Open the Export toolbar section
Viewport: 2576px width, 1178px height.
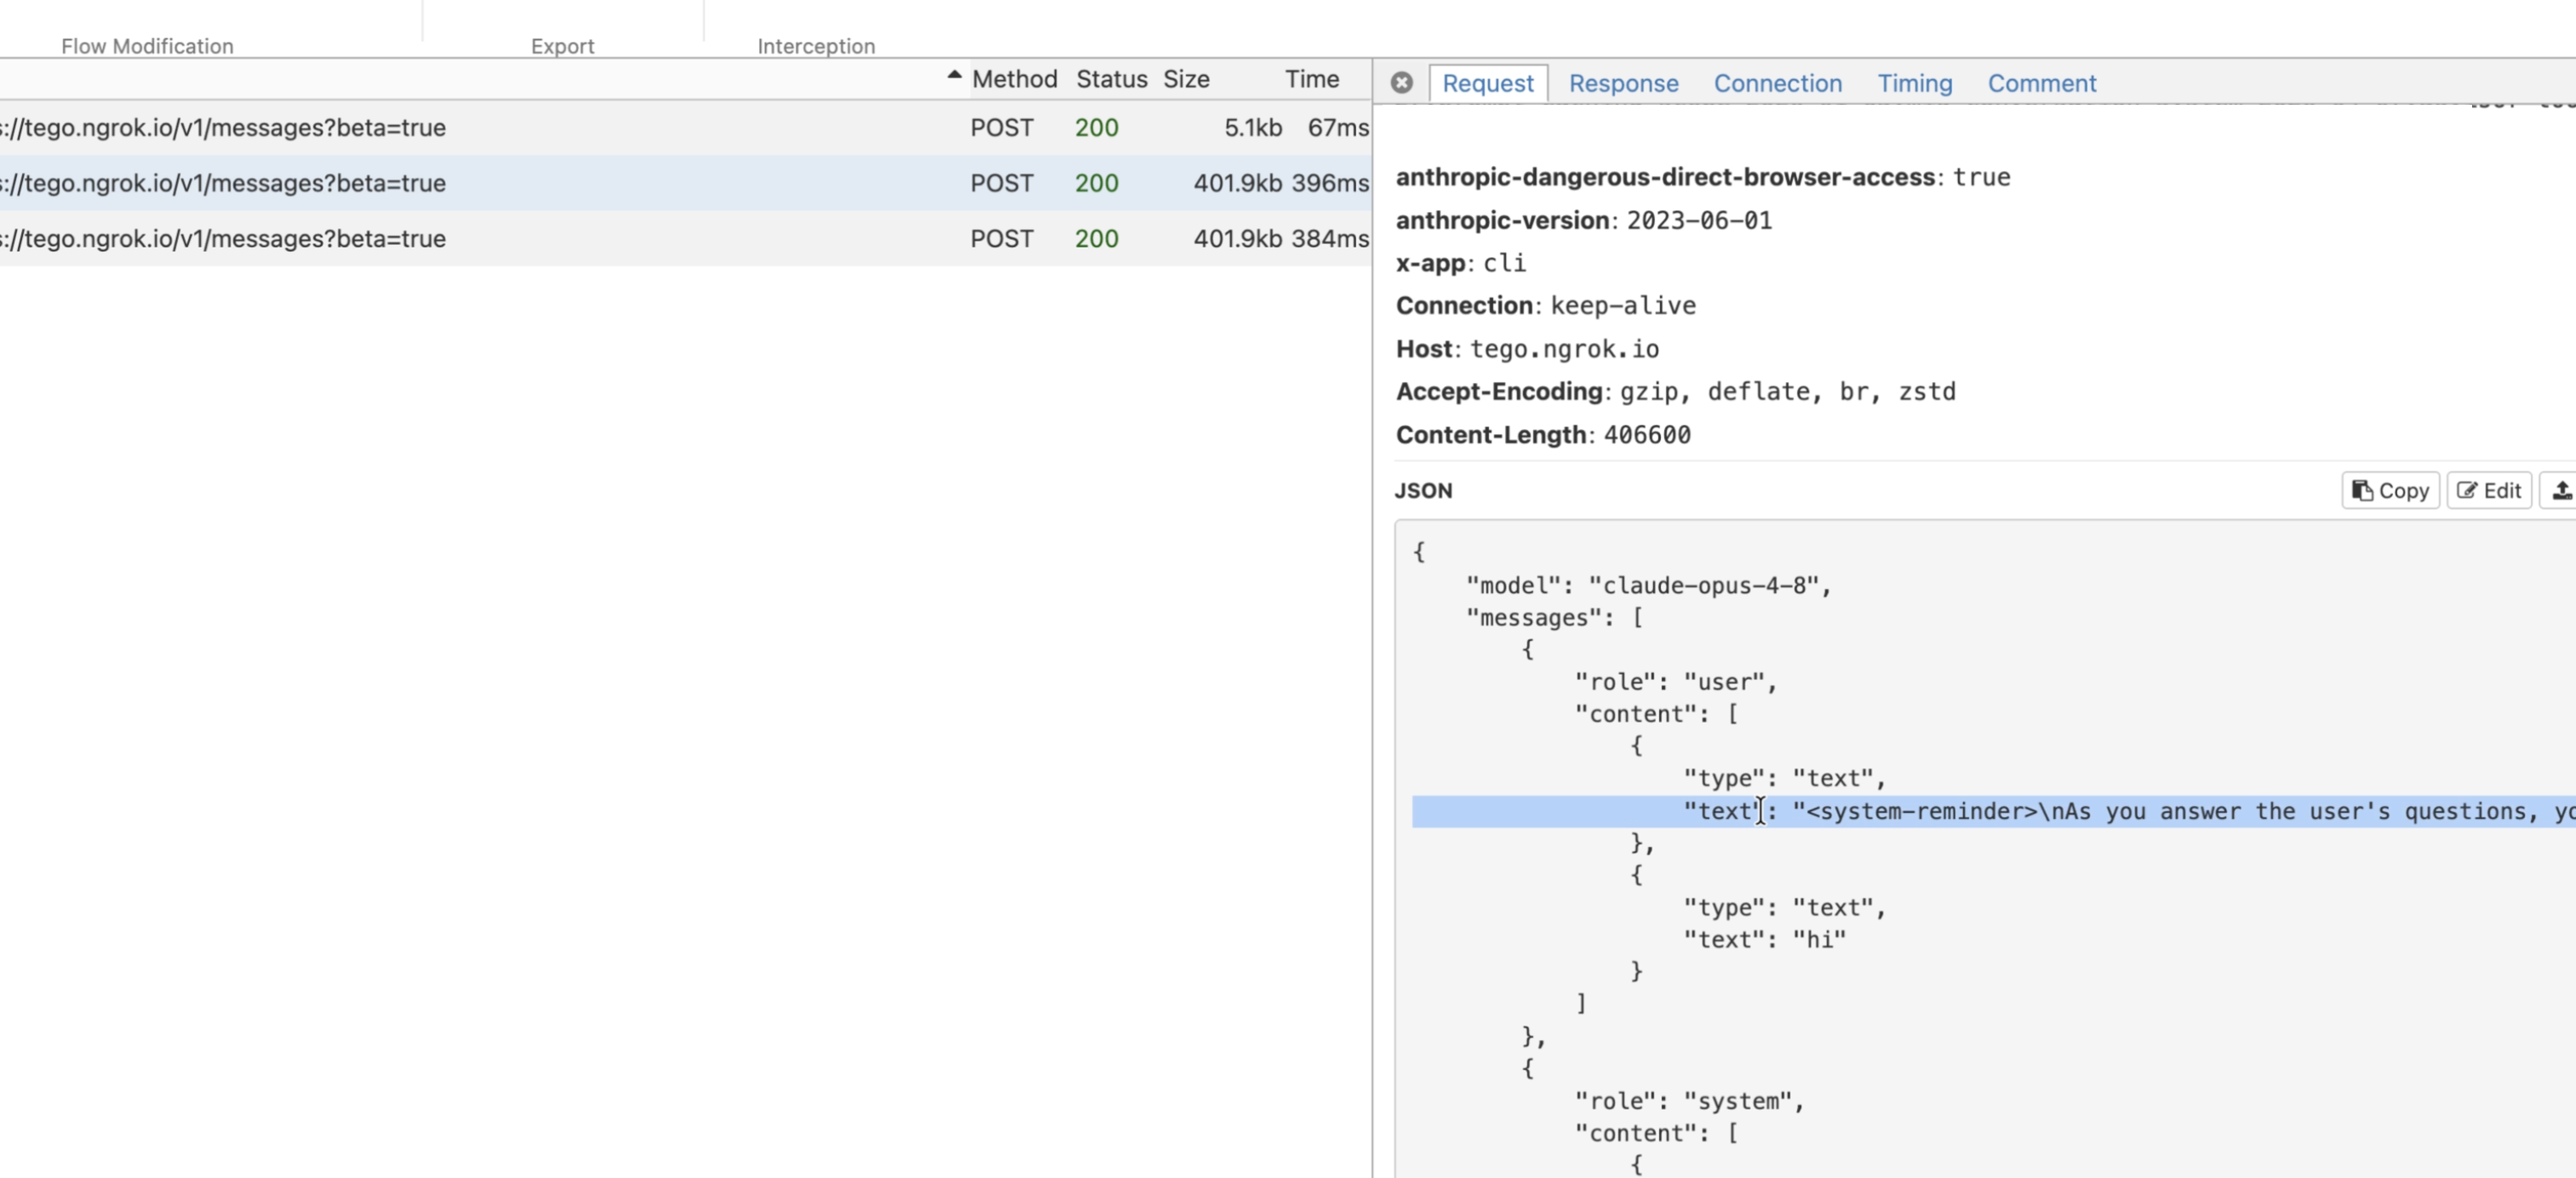point(562,46)
